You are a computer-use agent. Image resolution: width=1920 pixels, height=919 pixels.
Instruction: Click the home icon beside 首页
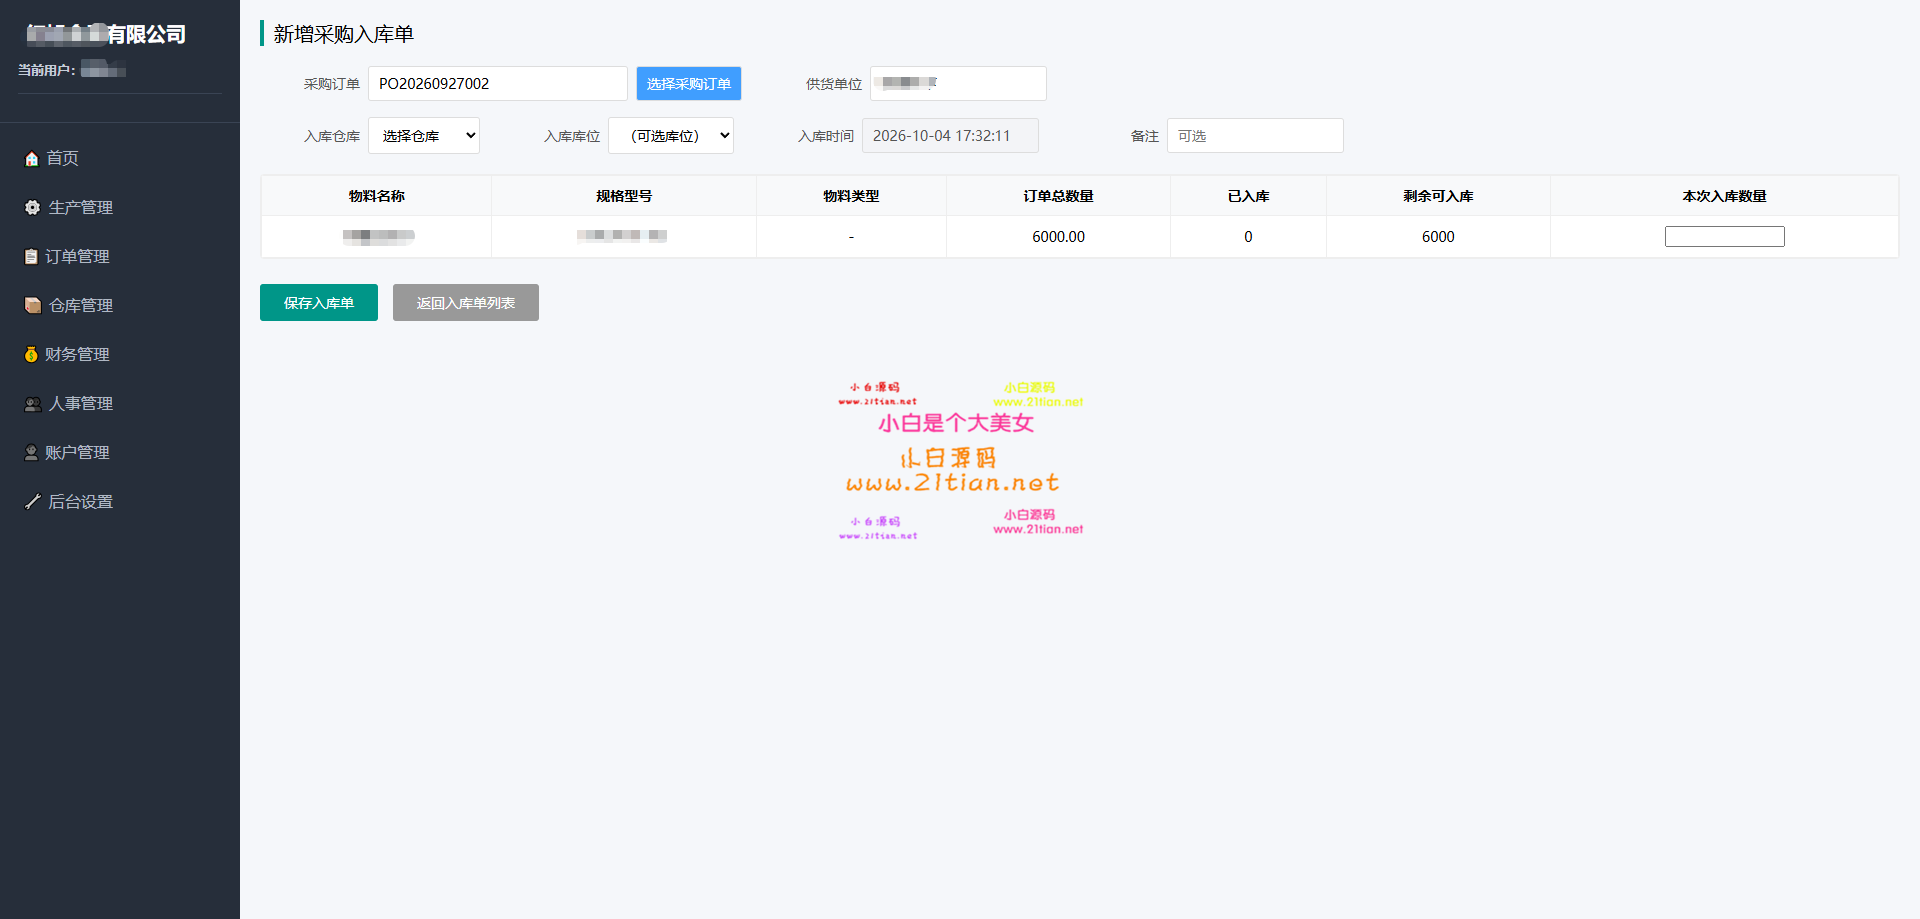point(32,159)
